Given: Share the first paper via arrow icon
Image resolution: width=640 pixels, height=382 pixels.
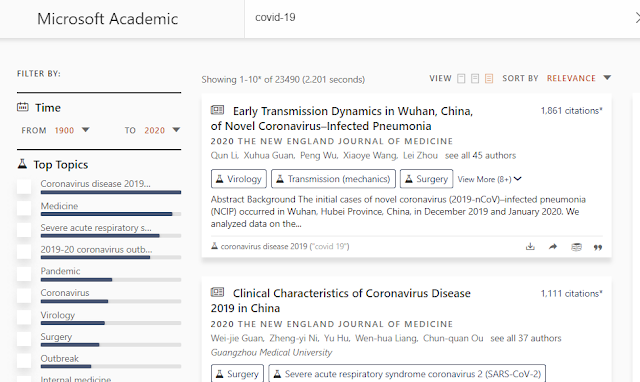Looking at the screenshot, I should (x=553, y=247).
